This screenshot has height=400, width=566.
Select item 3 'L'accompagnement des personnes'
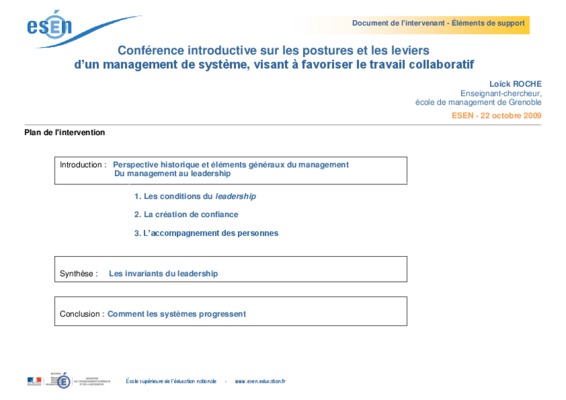coord(206,233)
